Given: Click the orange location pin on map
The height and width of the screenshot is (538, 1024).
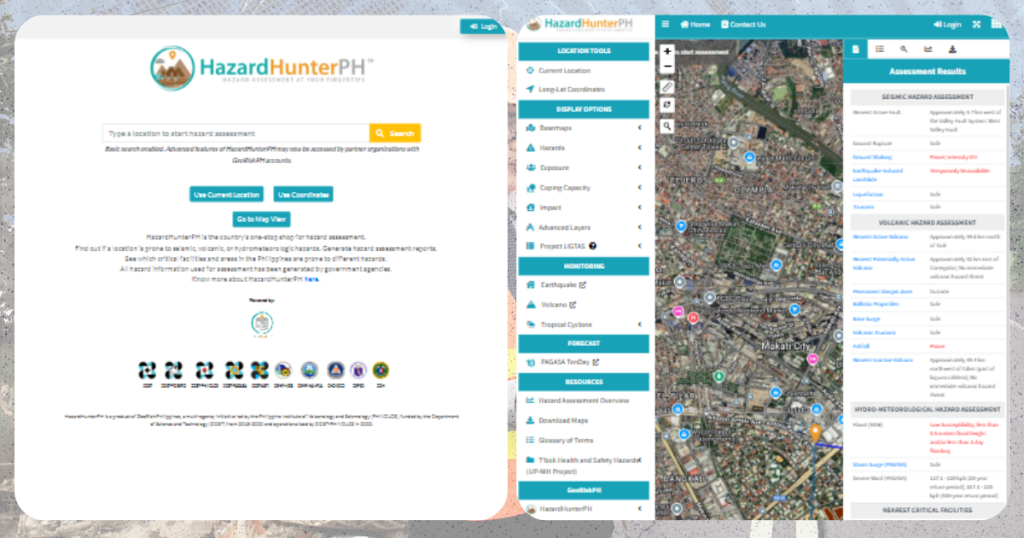Looking at the screenshot, I should [815, 432].
